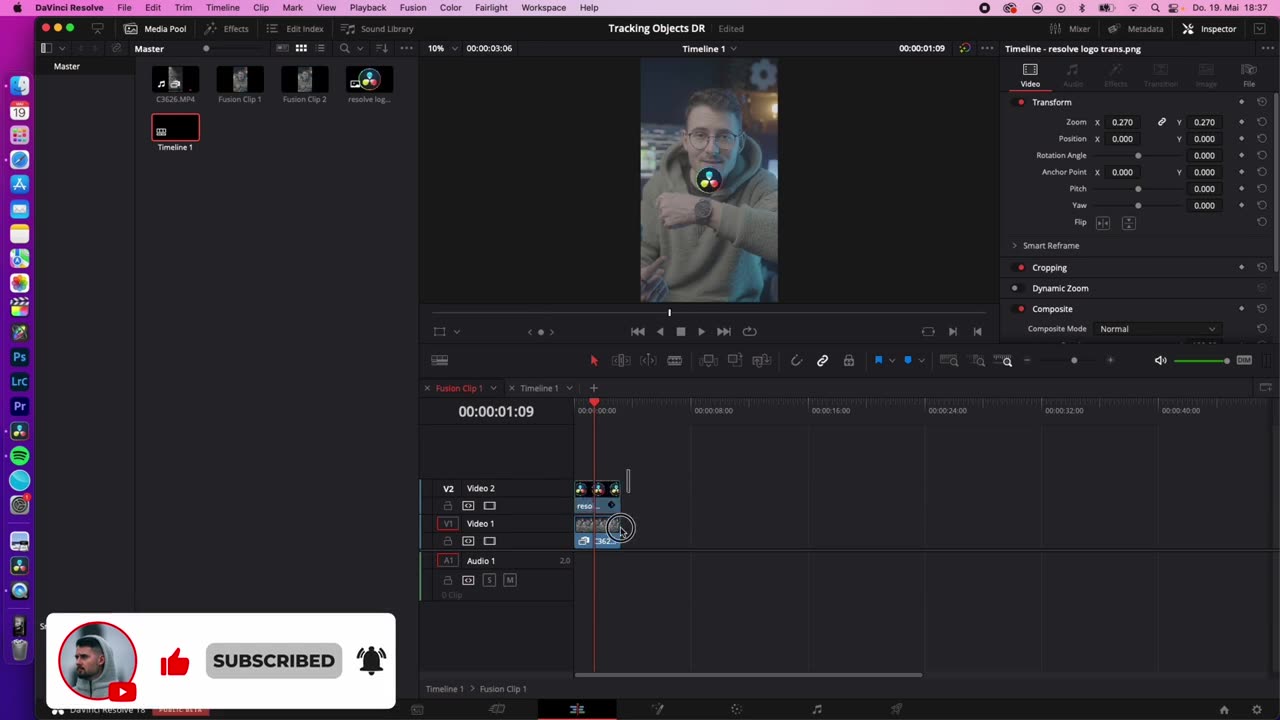Open the Mixer panel
The image size is (1280, 720).
(x=1069, y=29)
